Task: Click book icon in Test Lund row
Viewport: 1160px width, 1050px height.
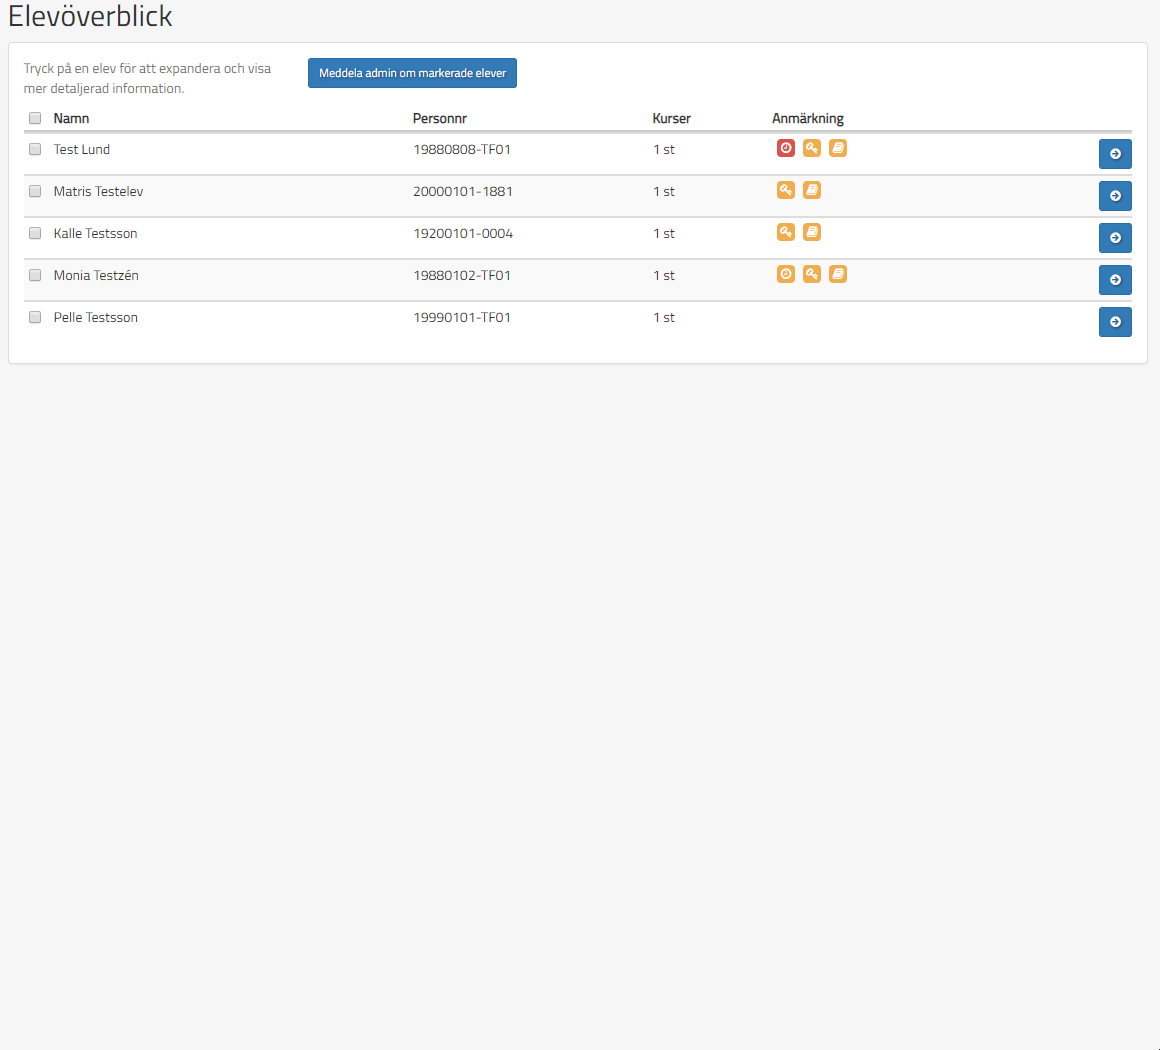Action: click(838, 148)
